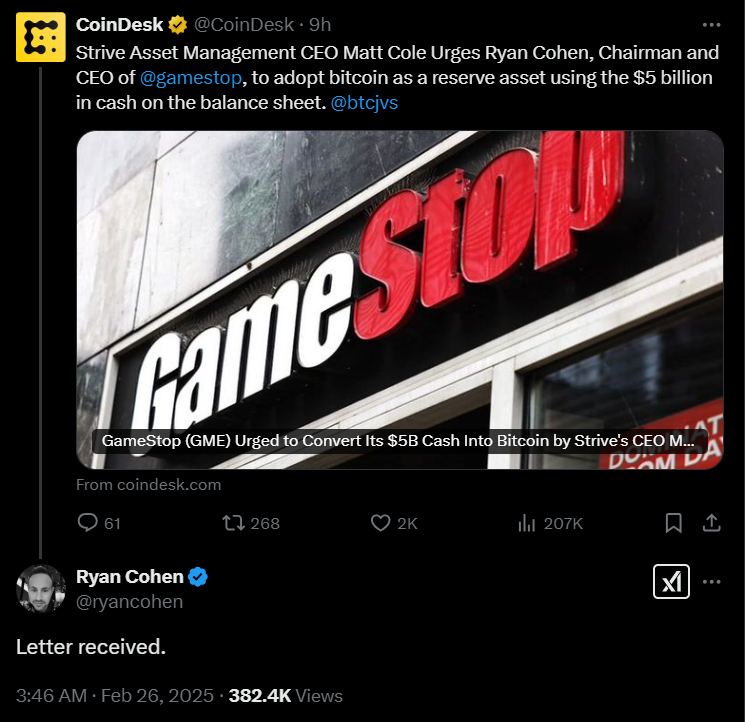The height and width of the screenshot is (722, 745).
Task: Open reply on CoinDesk post
Action: [99, 523]
